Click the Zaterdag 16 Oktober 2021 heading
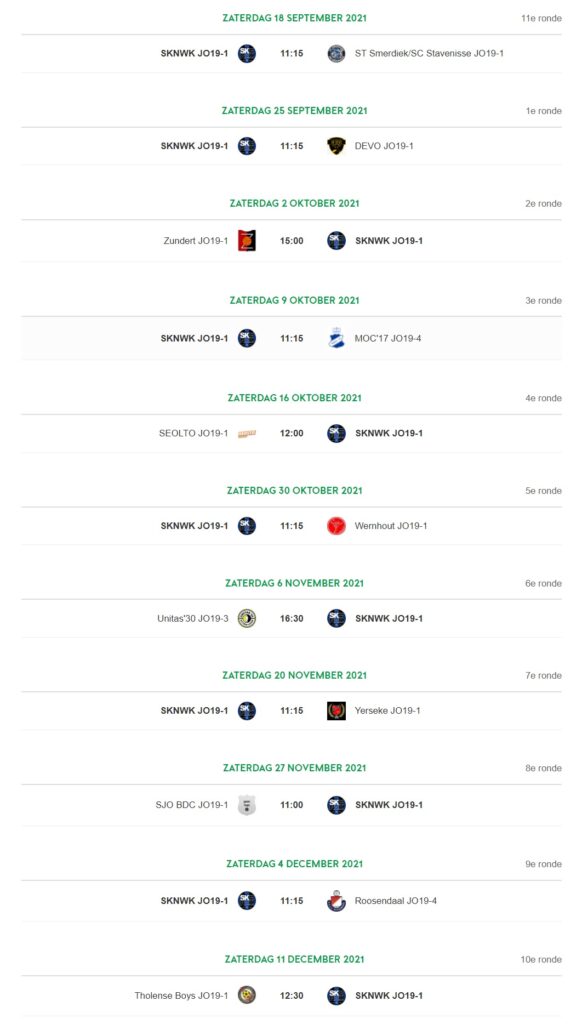The image size is (582, 1024). point(295,398)
